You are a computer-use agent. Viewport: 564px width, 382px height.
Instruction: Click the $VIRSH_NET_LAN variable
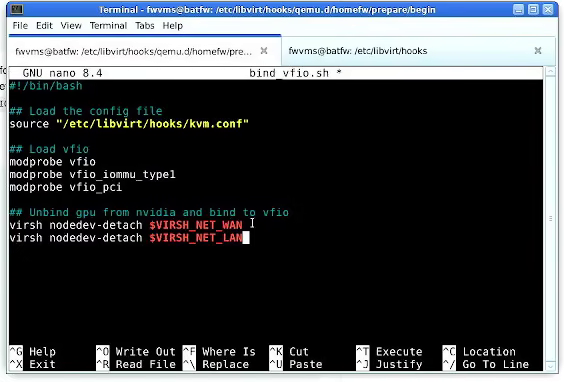(196, 238)
